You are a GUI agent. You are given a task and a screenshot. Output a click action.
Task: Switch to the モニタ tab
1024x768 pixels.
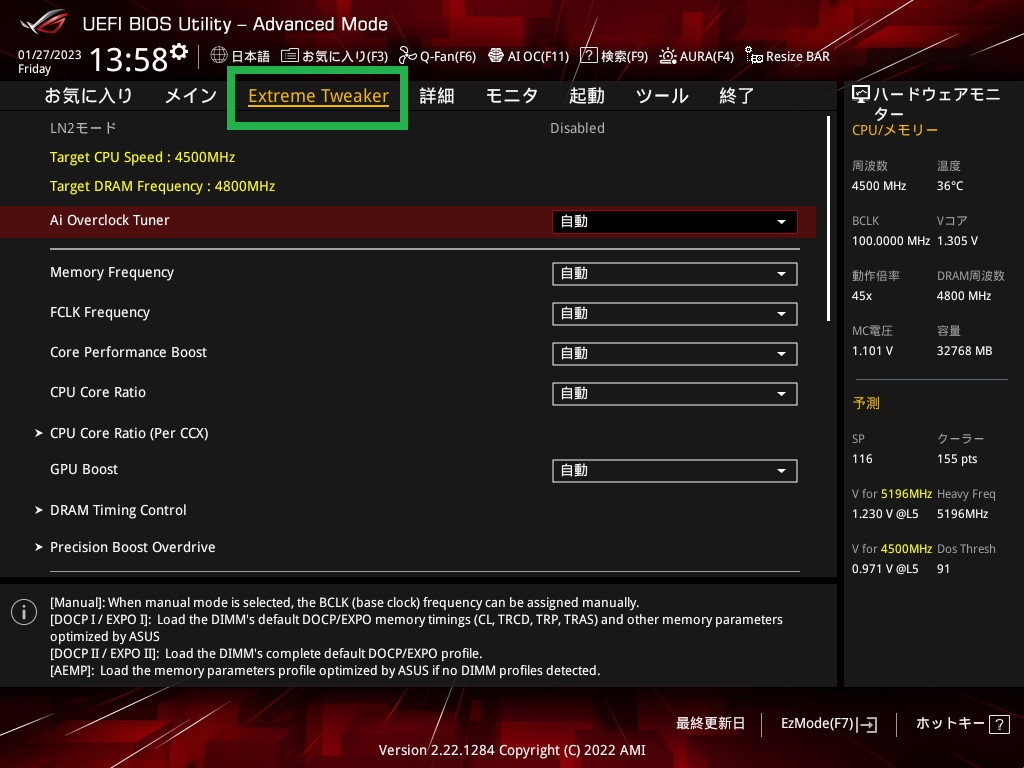[x=512, y=96]
